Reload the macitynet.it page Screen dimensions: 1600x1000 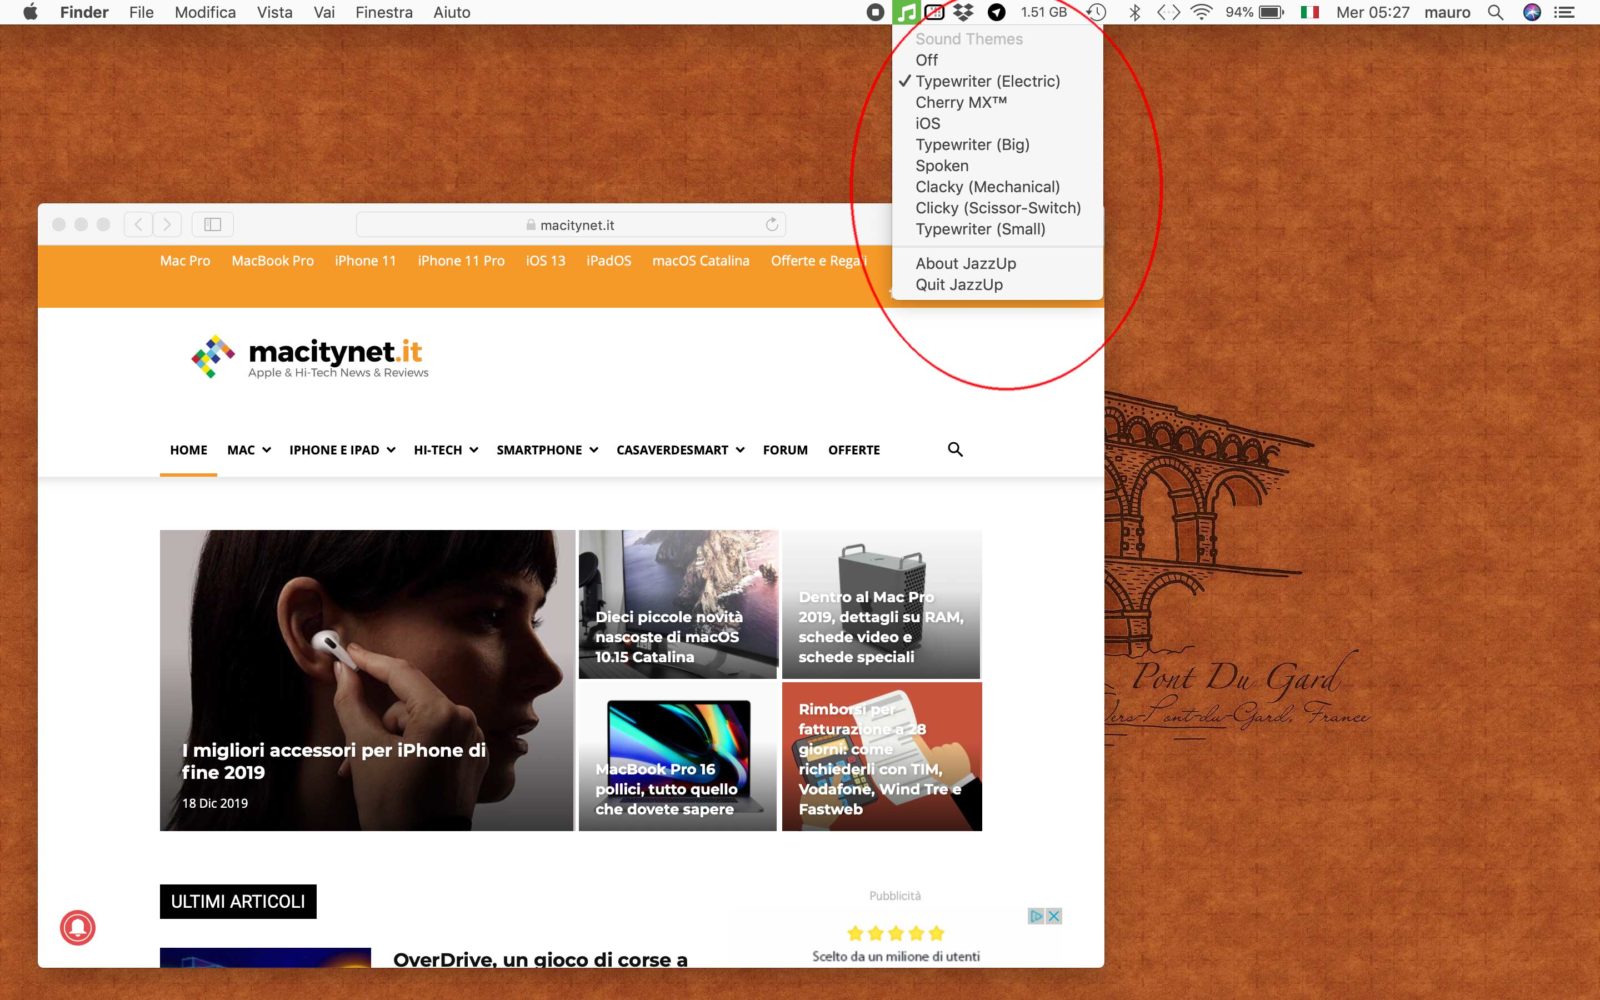772,224
